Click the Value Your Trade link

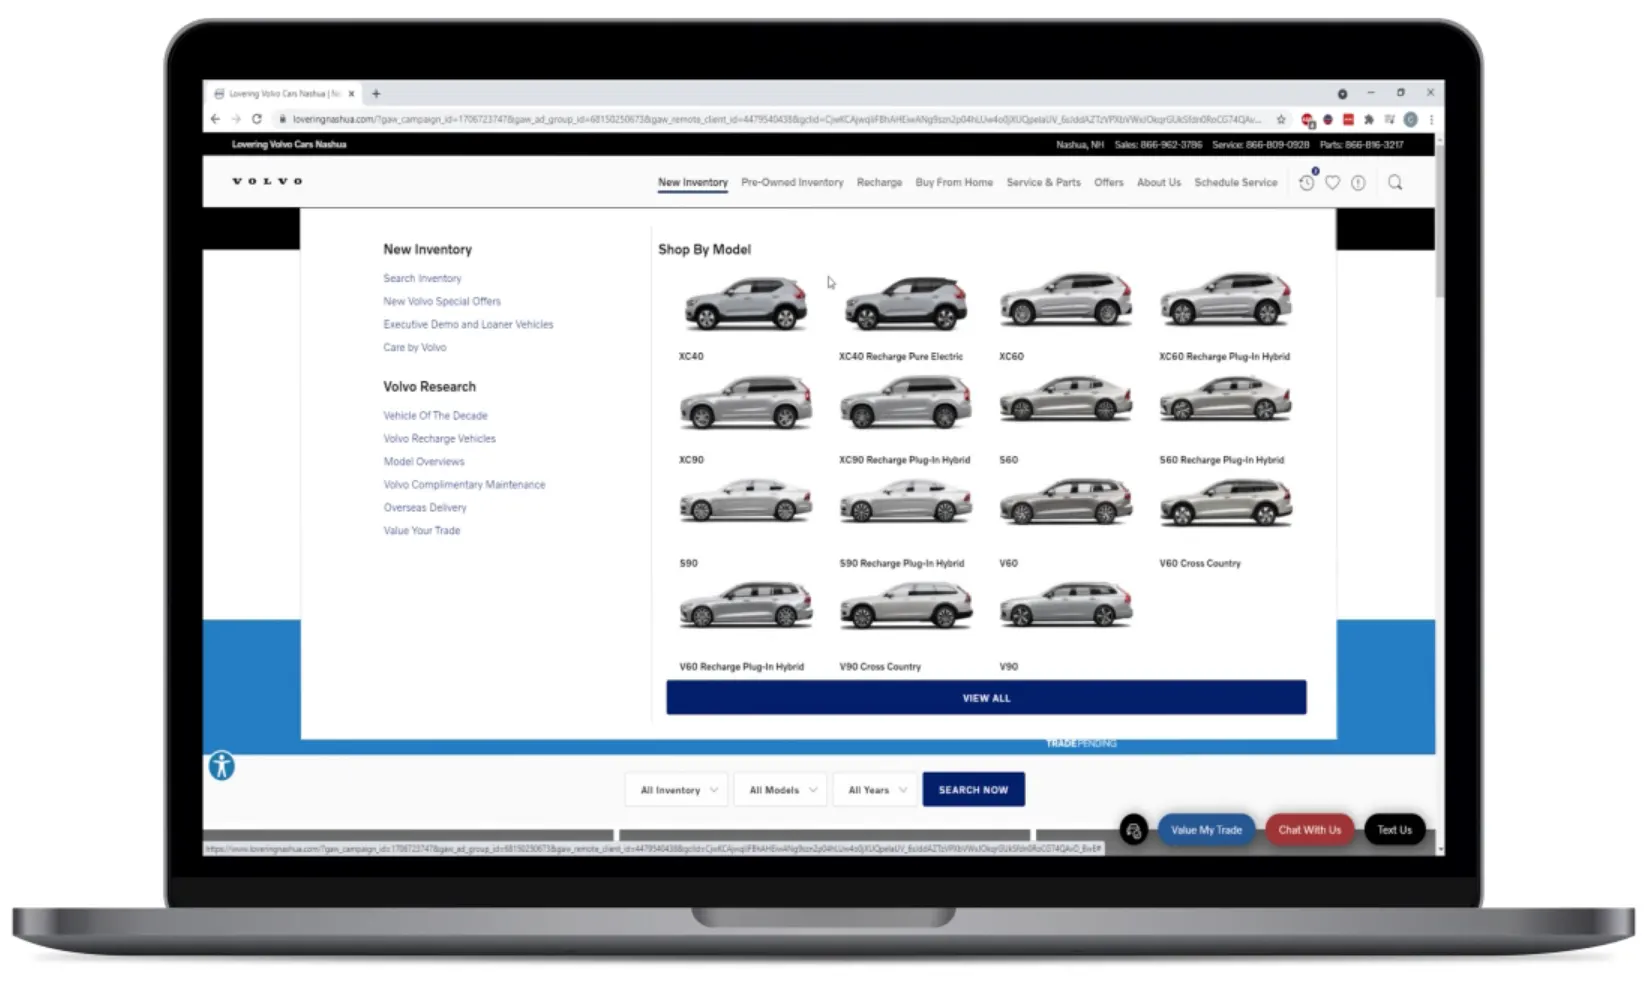coord(422,530)
